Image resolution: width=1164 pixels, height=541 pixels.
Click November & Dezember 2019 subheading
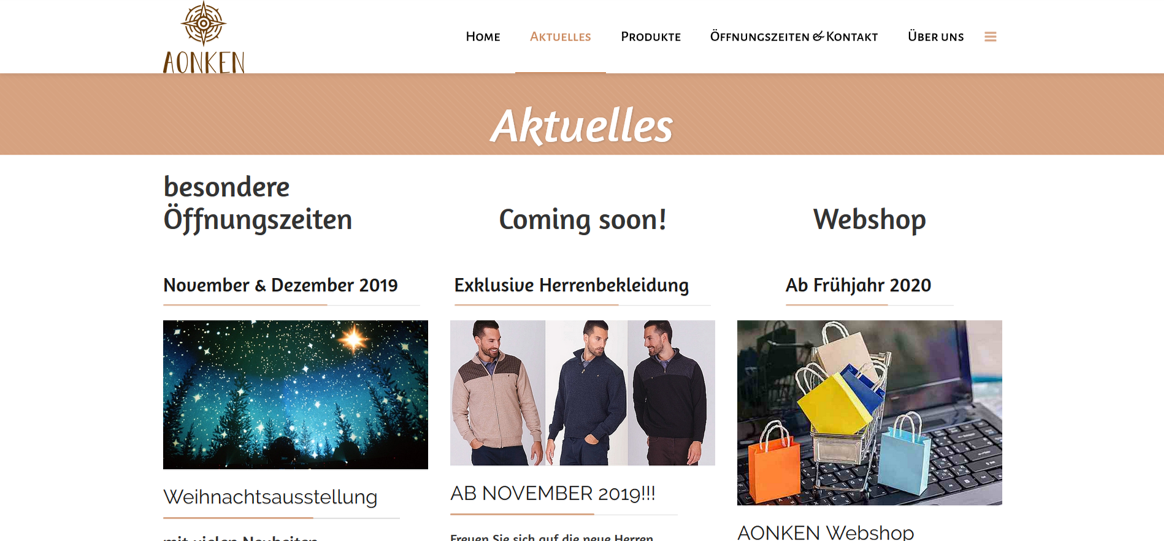click(x=281, y=285)
